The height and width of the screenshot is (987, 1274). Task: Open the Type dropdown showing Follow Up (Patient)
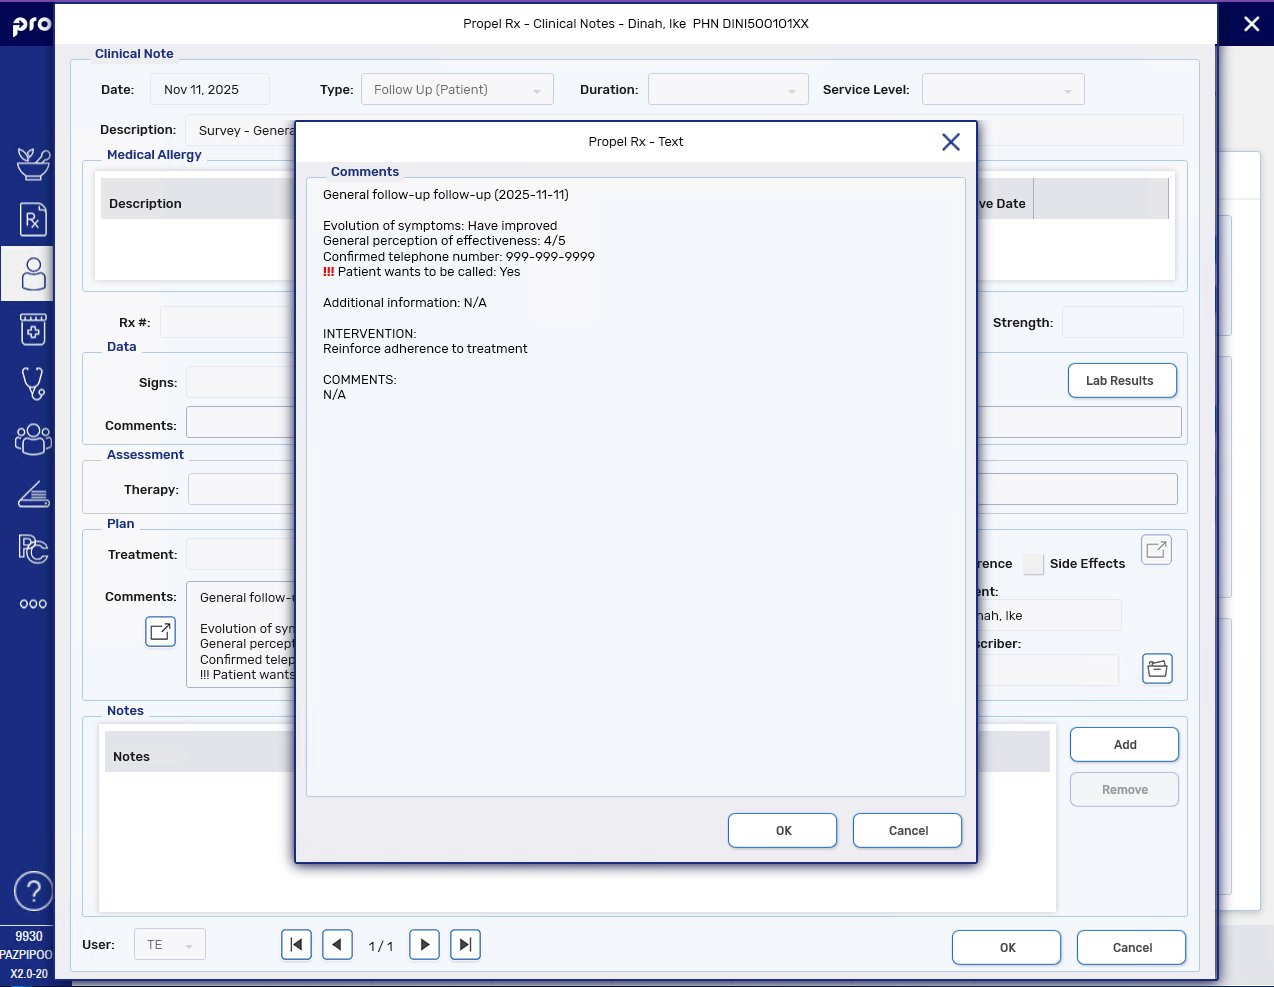pyautogui.click(x=457, y=90)
